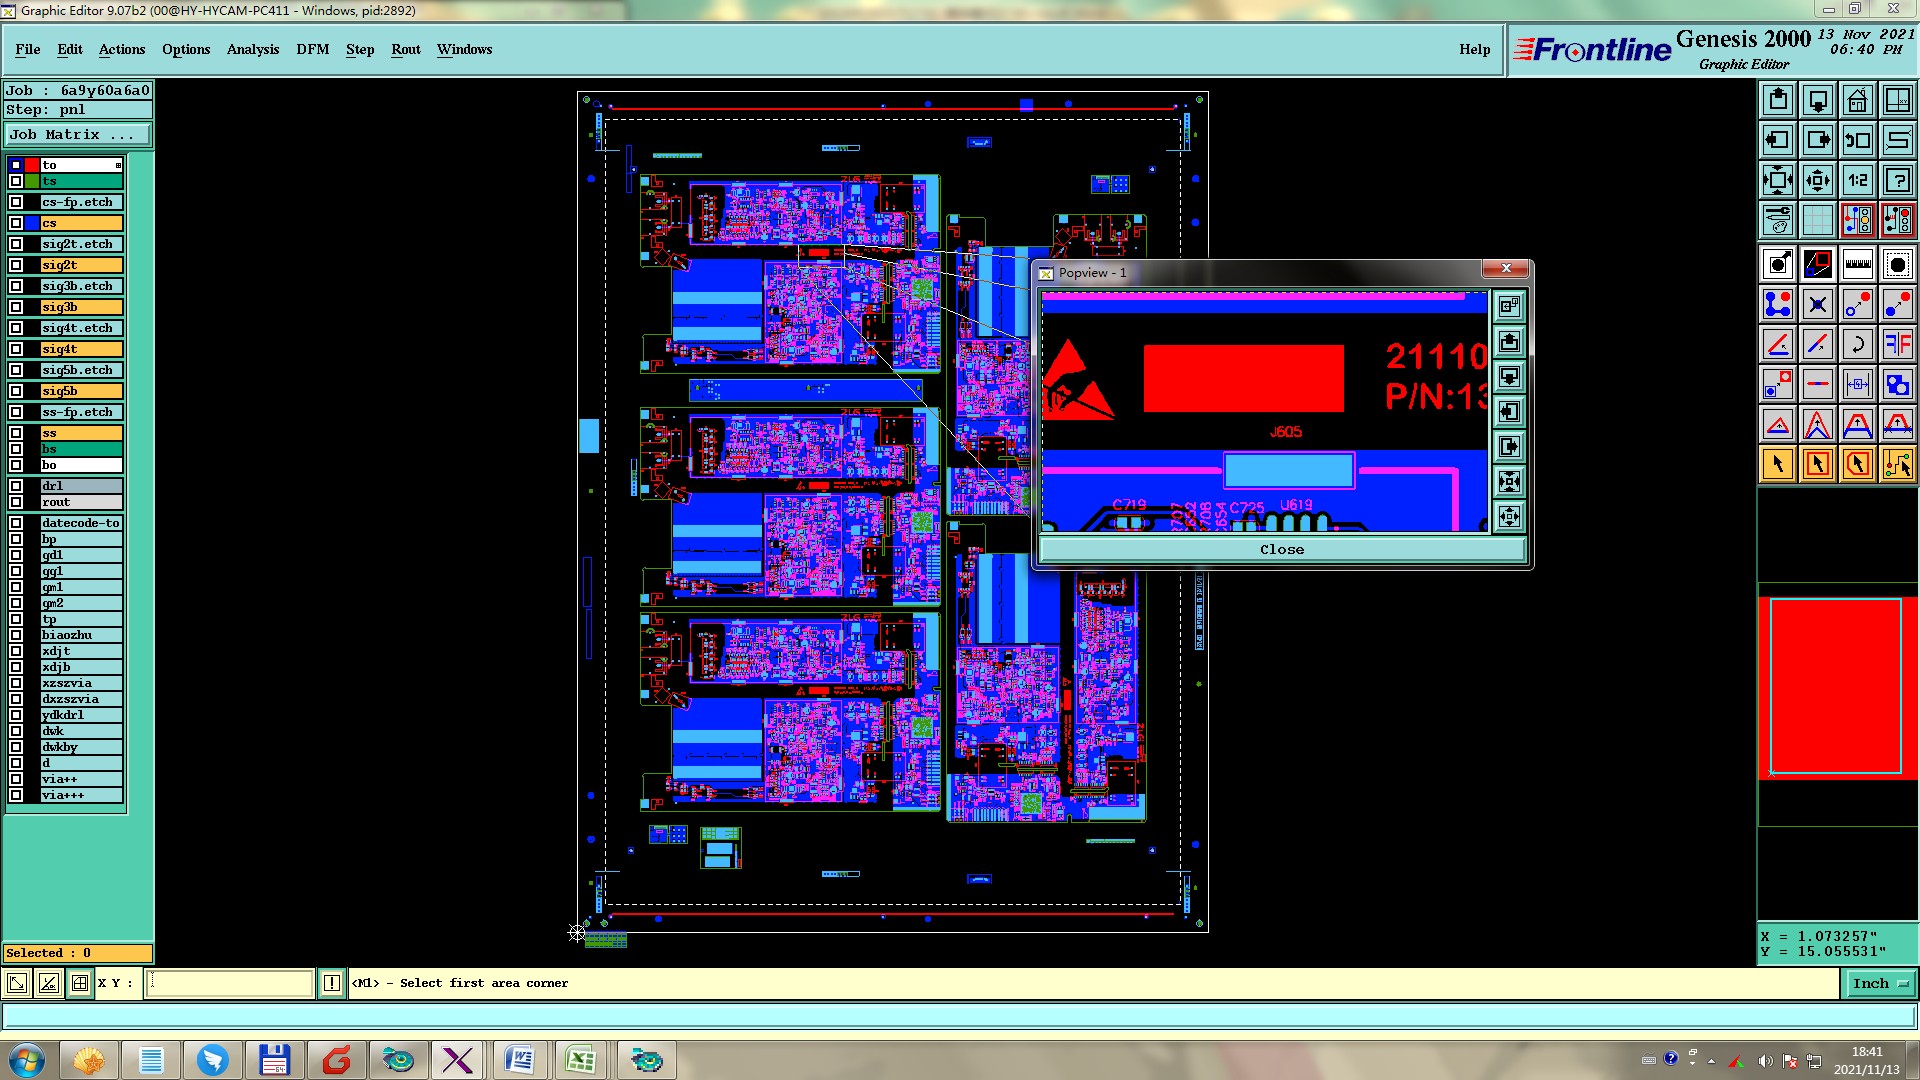1920x1080 pixels.
Task: Select the ruler measure tool
Action: point(1857,264)
